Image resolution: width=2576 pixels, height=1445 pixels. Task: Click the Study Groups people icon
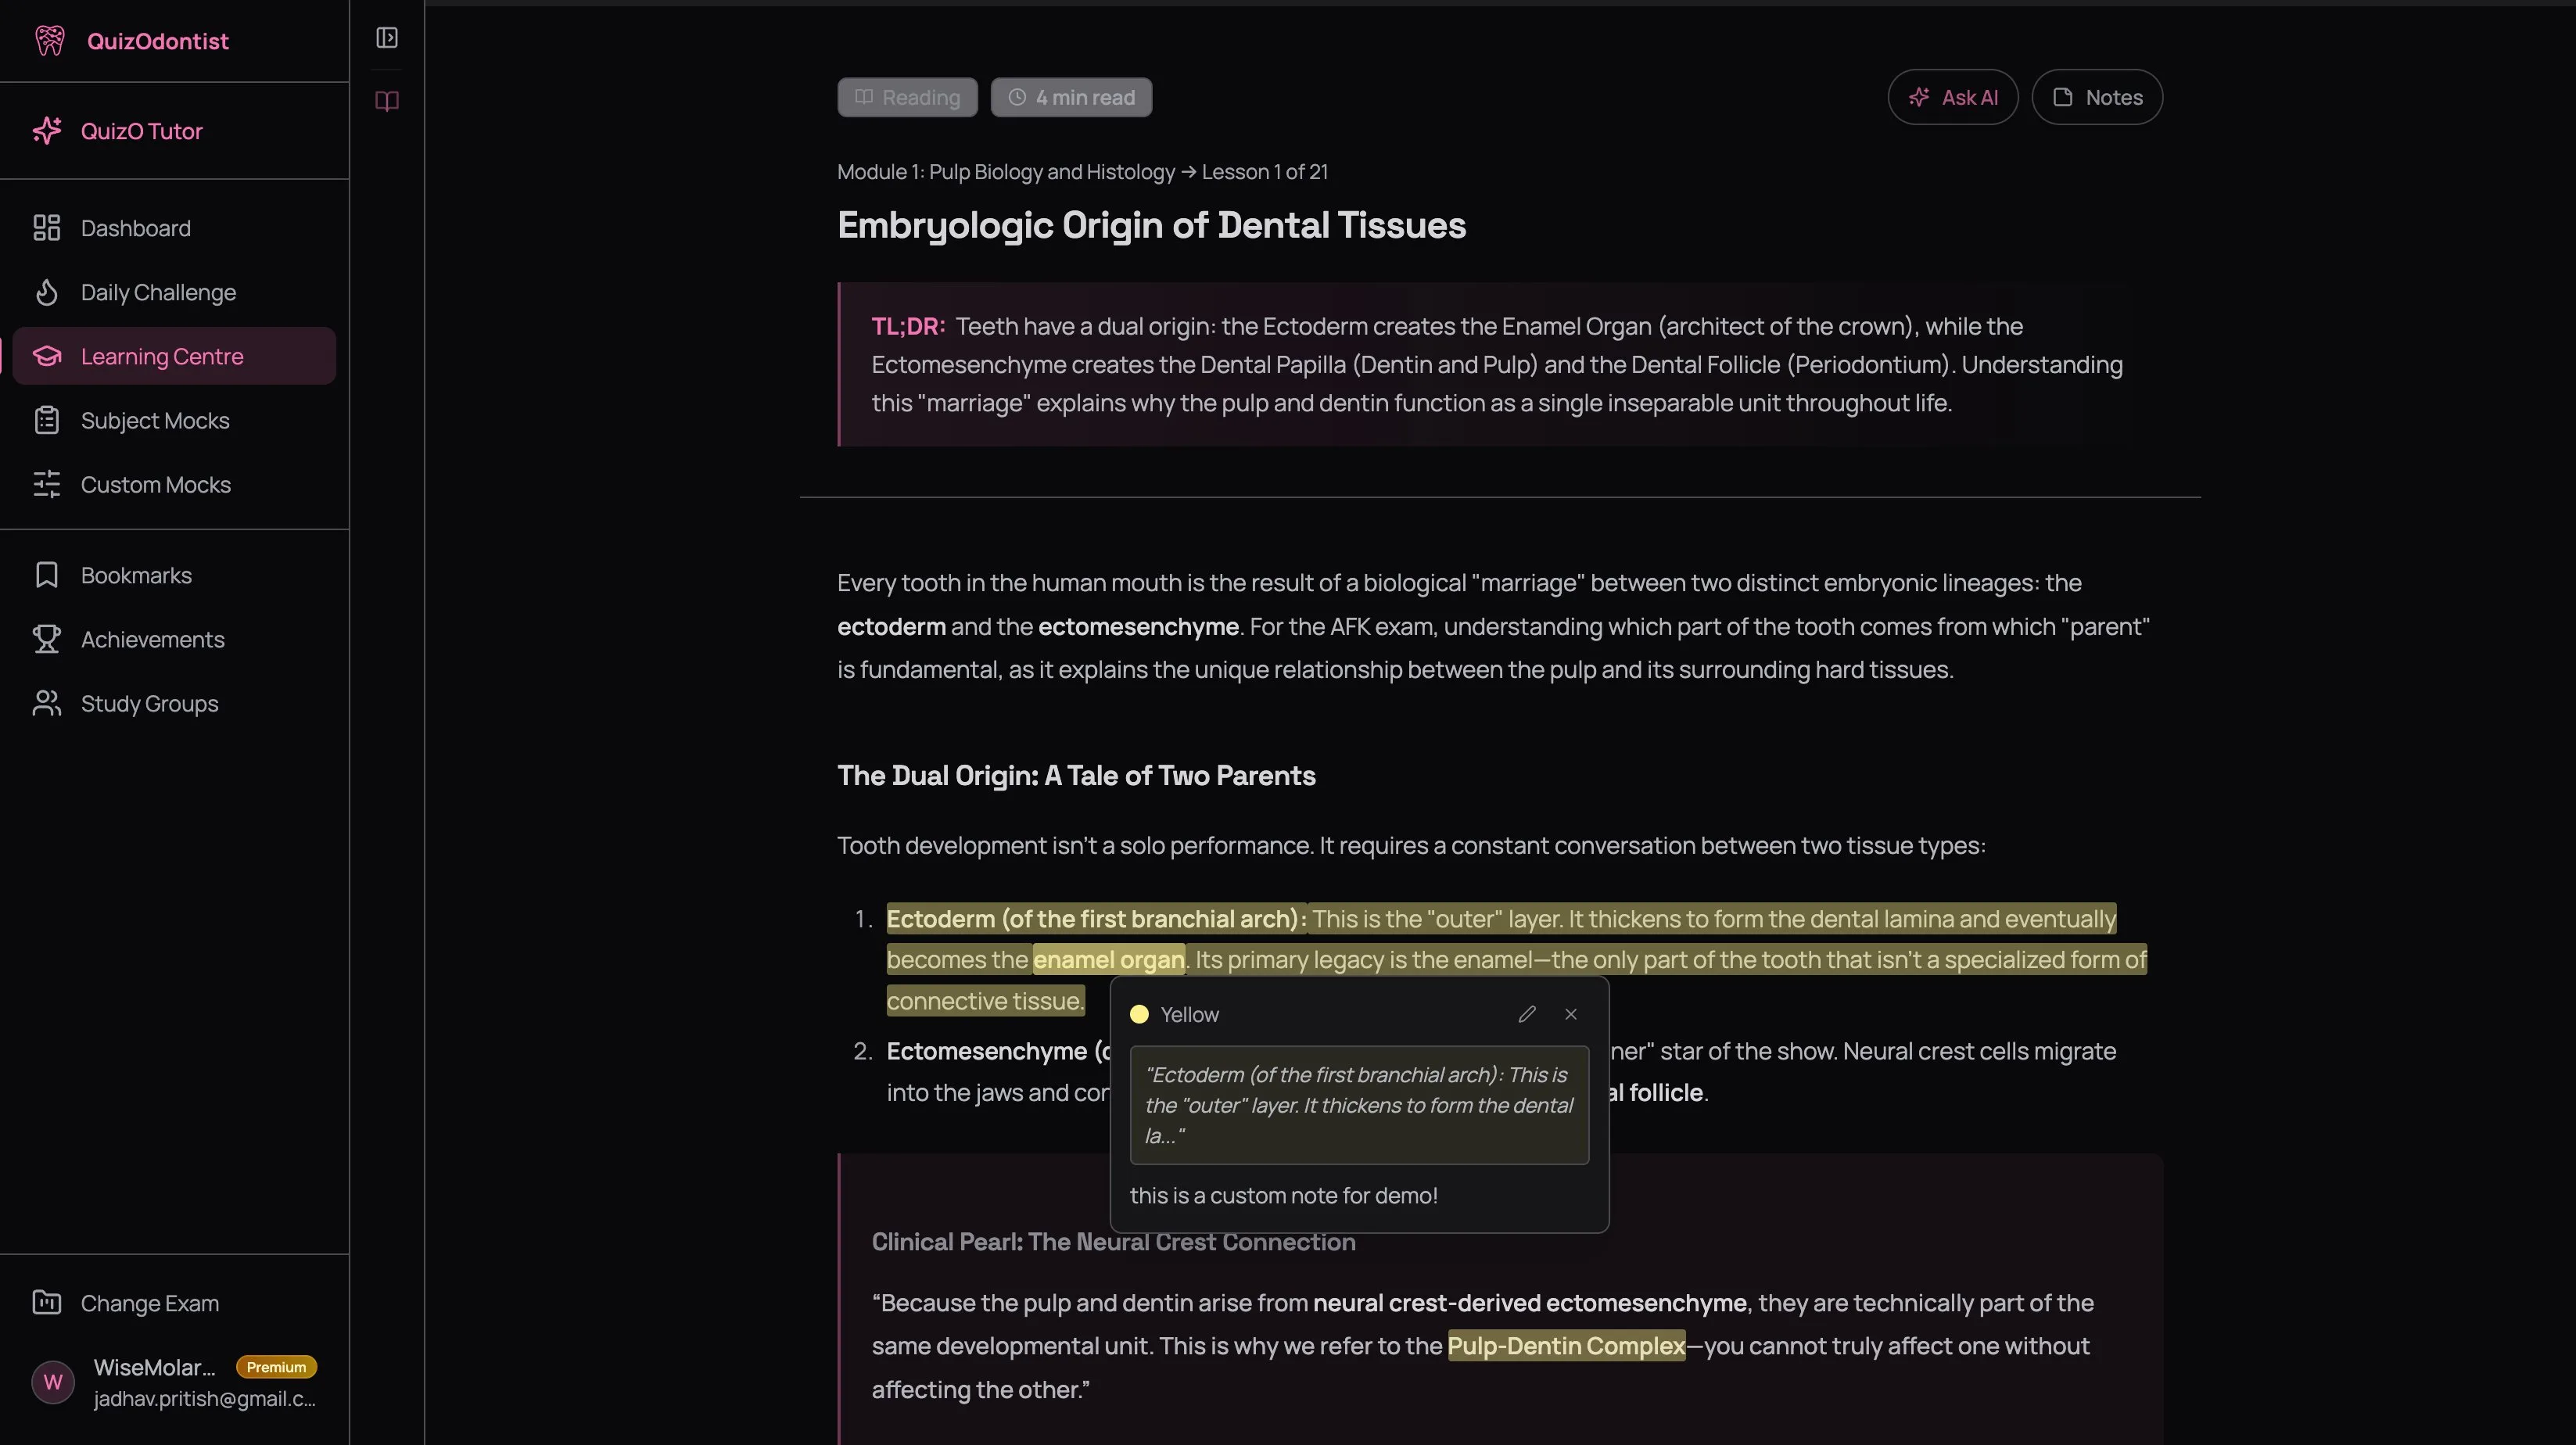coord(47,703)
